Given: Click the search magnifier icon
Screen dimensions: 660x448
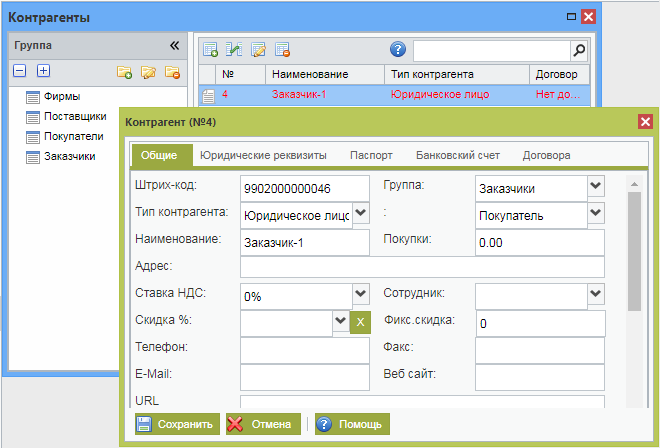Looking at the screenshot, I should 578,50.
